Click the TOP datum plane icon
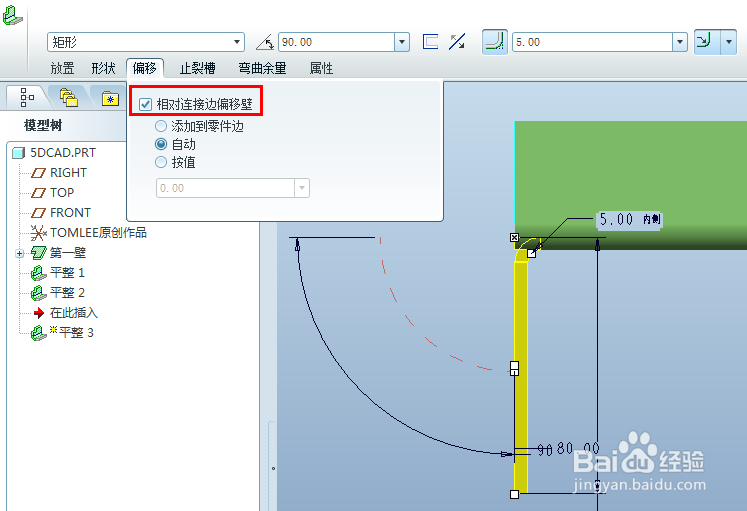The height and width of the screenshot is (511, 747). pos(38,193)
